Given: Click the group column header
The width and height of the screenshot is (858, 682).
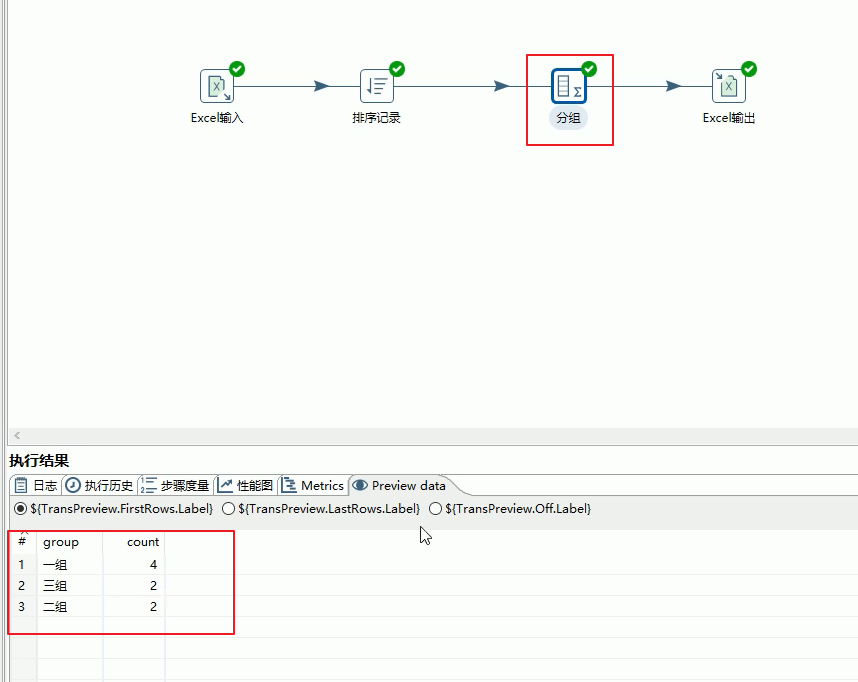Looking at the screenshot, I should [69, 542].
